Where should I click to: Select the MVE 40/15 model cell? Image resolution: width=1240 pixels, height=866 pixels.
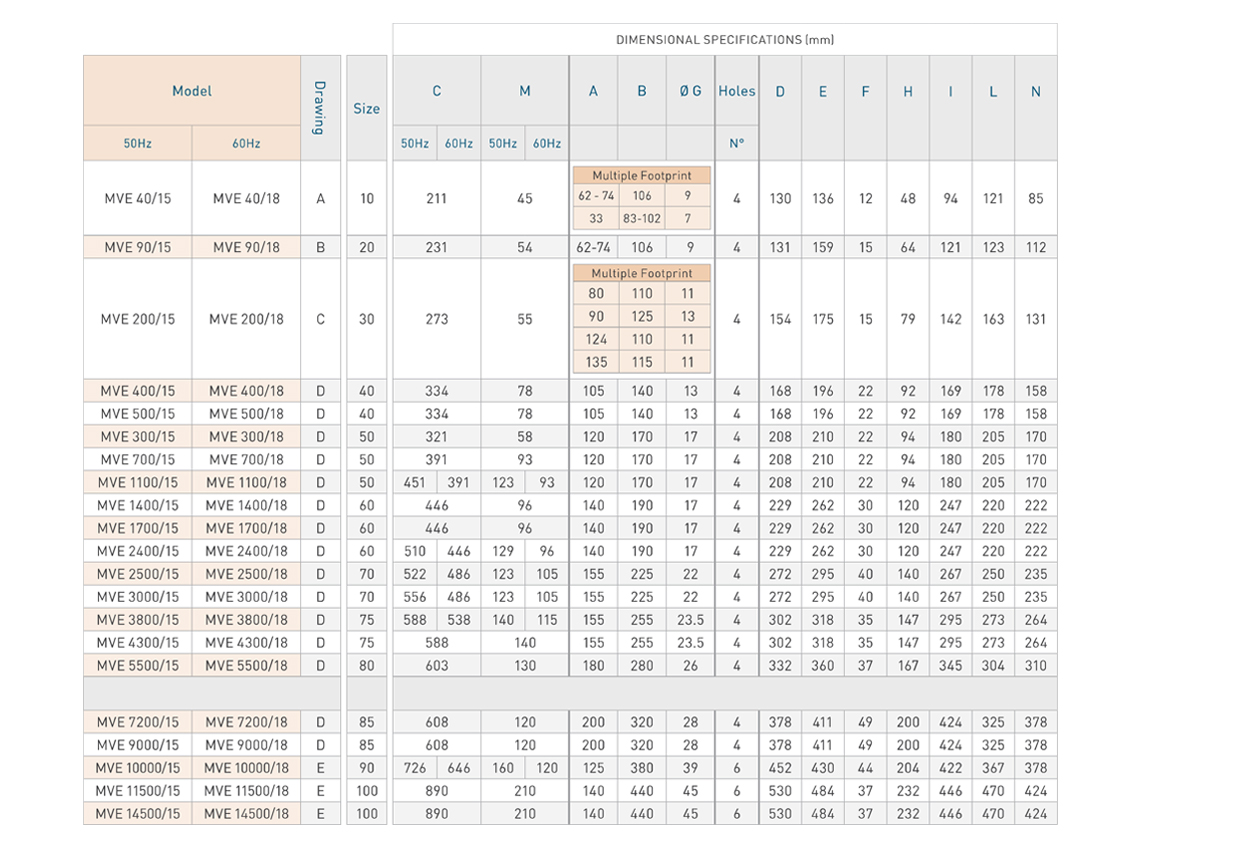pos(138,198)
